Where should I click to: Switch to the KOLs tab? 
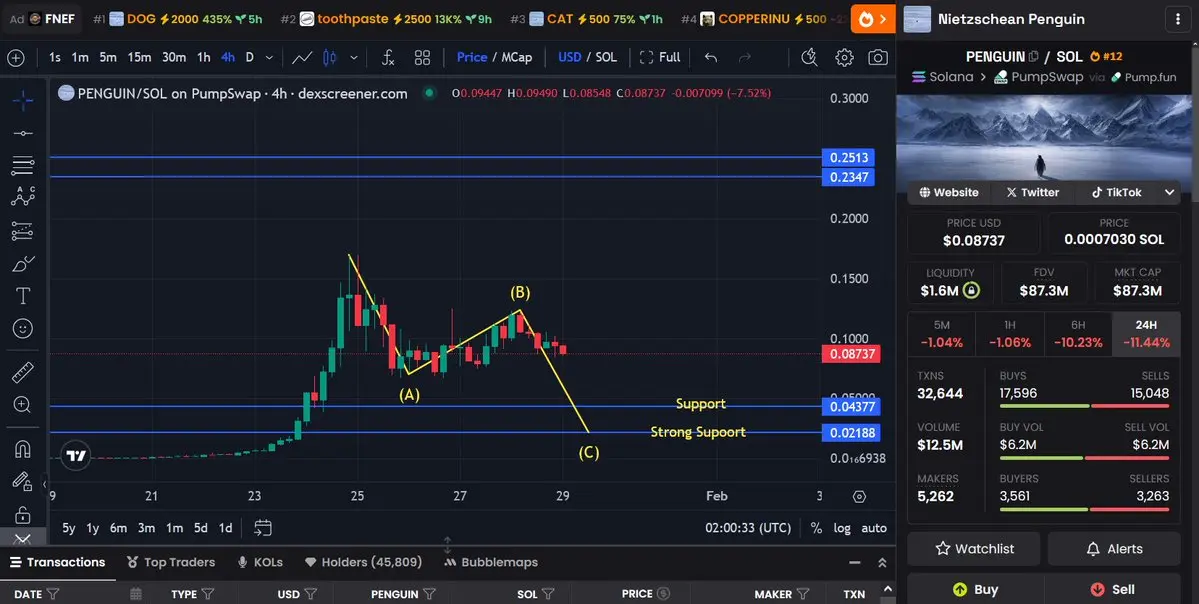point(260,563)
